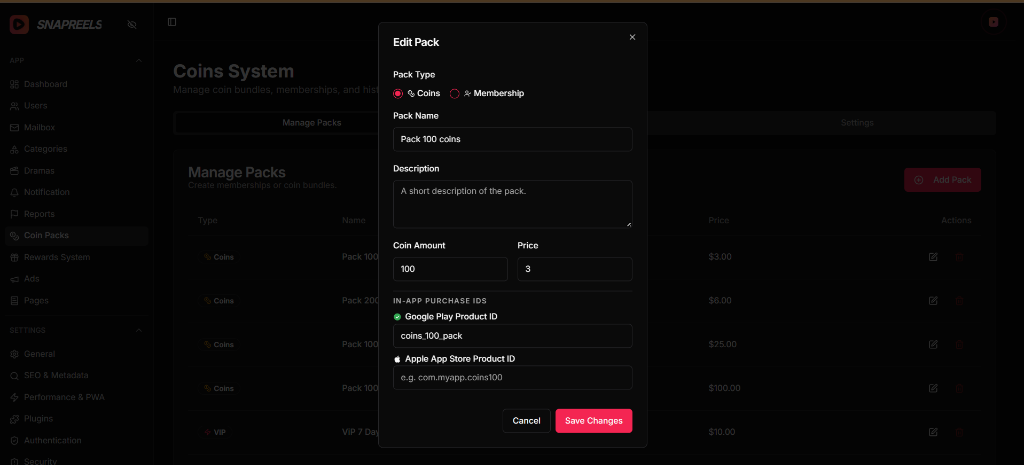This screenshot has height=465, width=1024.
Task: Edit the $3.00 pack row
Action: tap(933, 257)
